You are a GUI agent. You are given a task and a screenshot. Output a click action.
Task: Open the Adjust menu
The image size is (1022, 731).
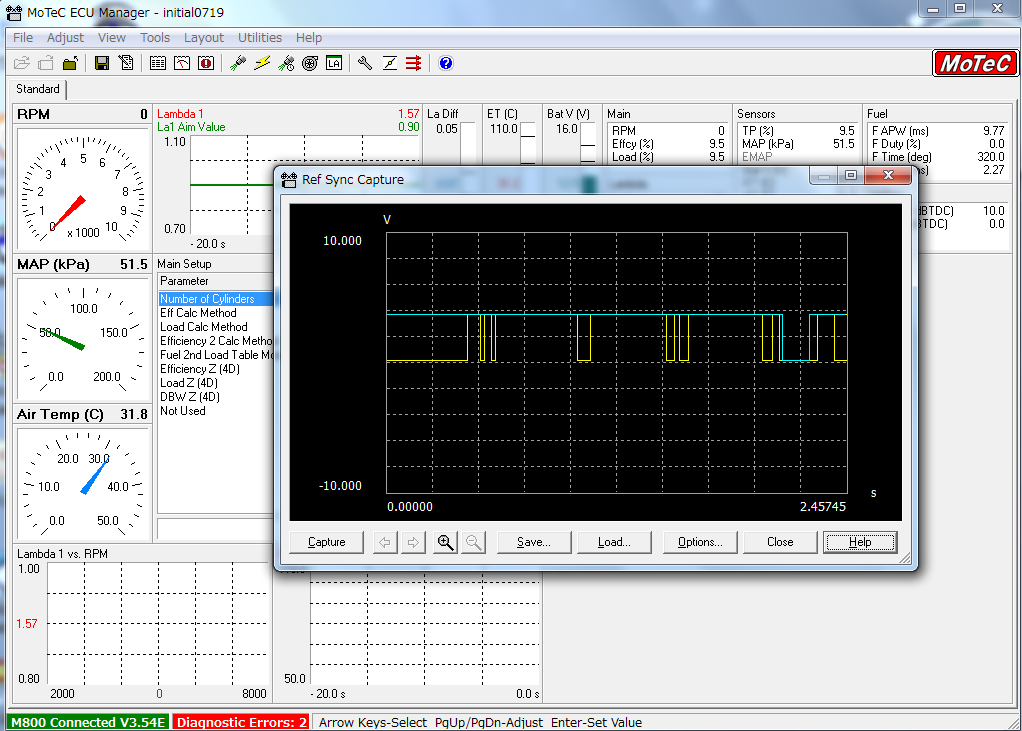[65, 38]
